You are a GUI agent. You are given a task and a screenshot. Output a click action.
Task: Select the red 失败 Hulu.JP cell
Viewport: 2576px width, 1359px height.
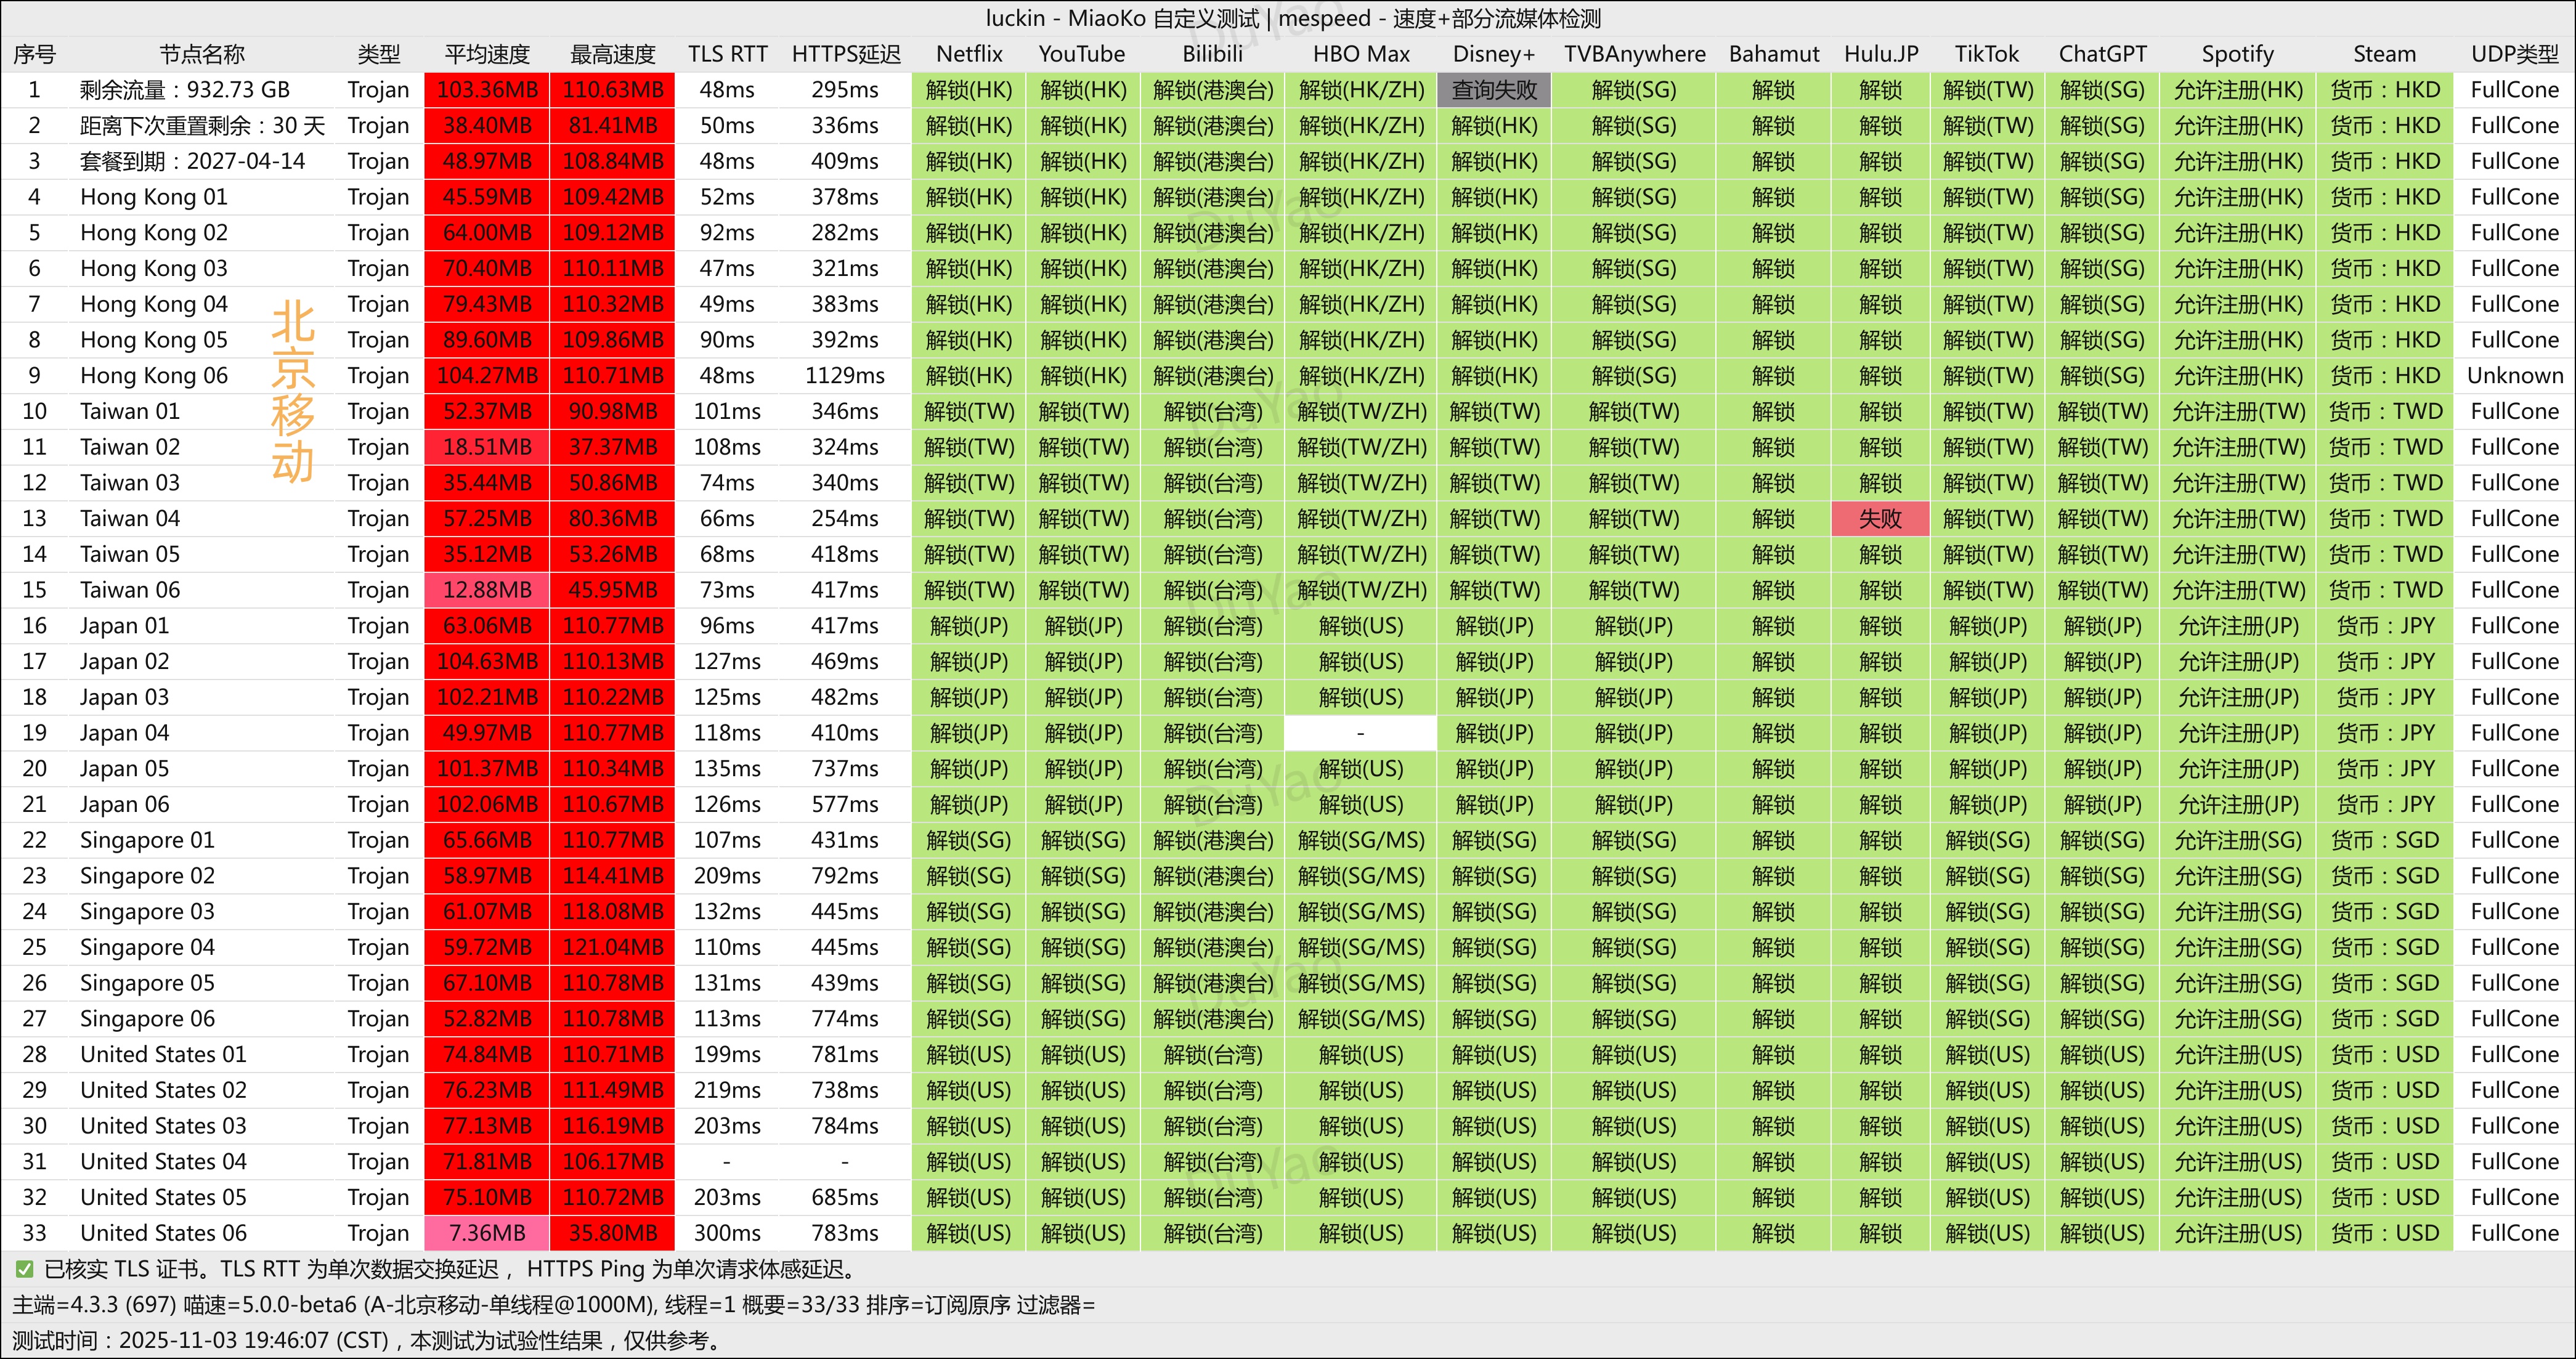[x=1880, y=518]
